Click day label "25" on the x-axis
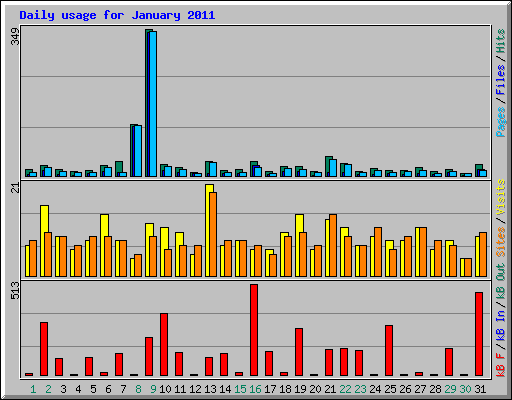Image resolution: width=512 pixels, height=400 pixels. click(390, 389)
